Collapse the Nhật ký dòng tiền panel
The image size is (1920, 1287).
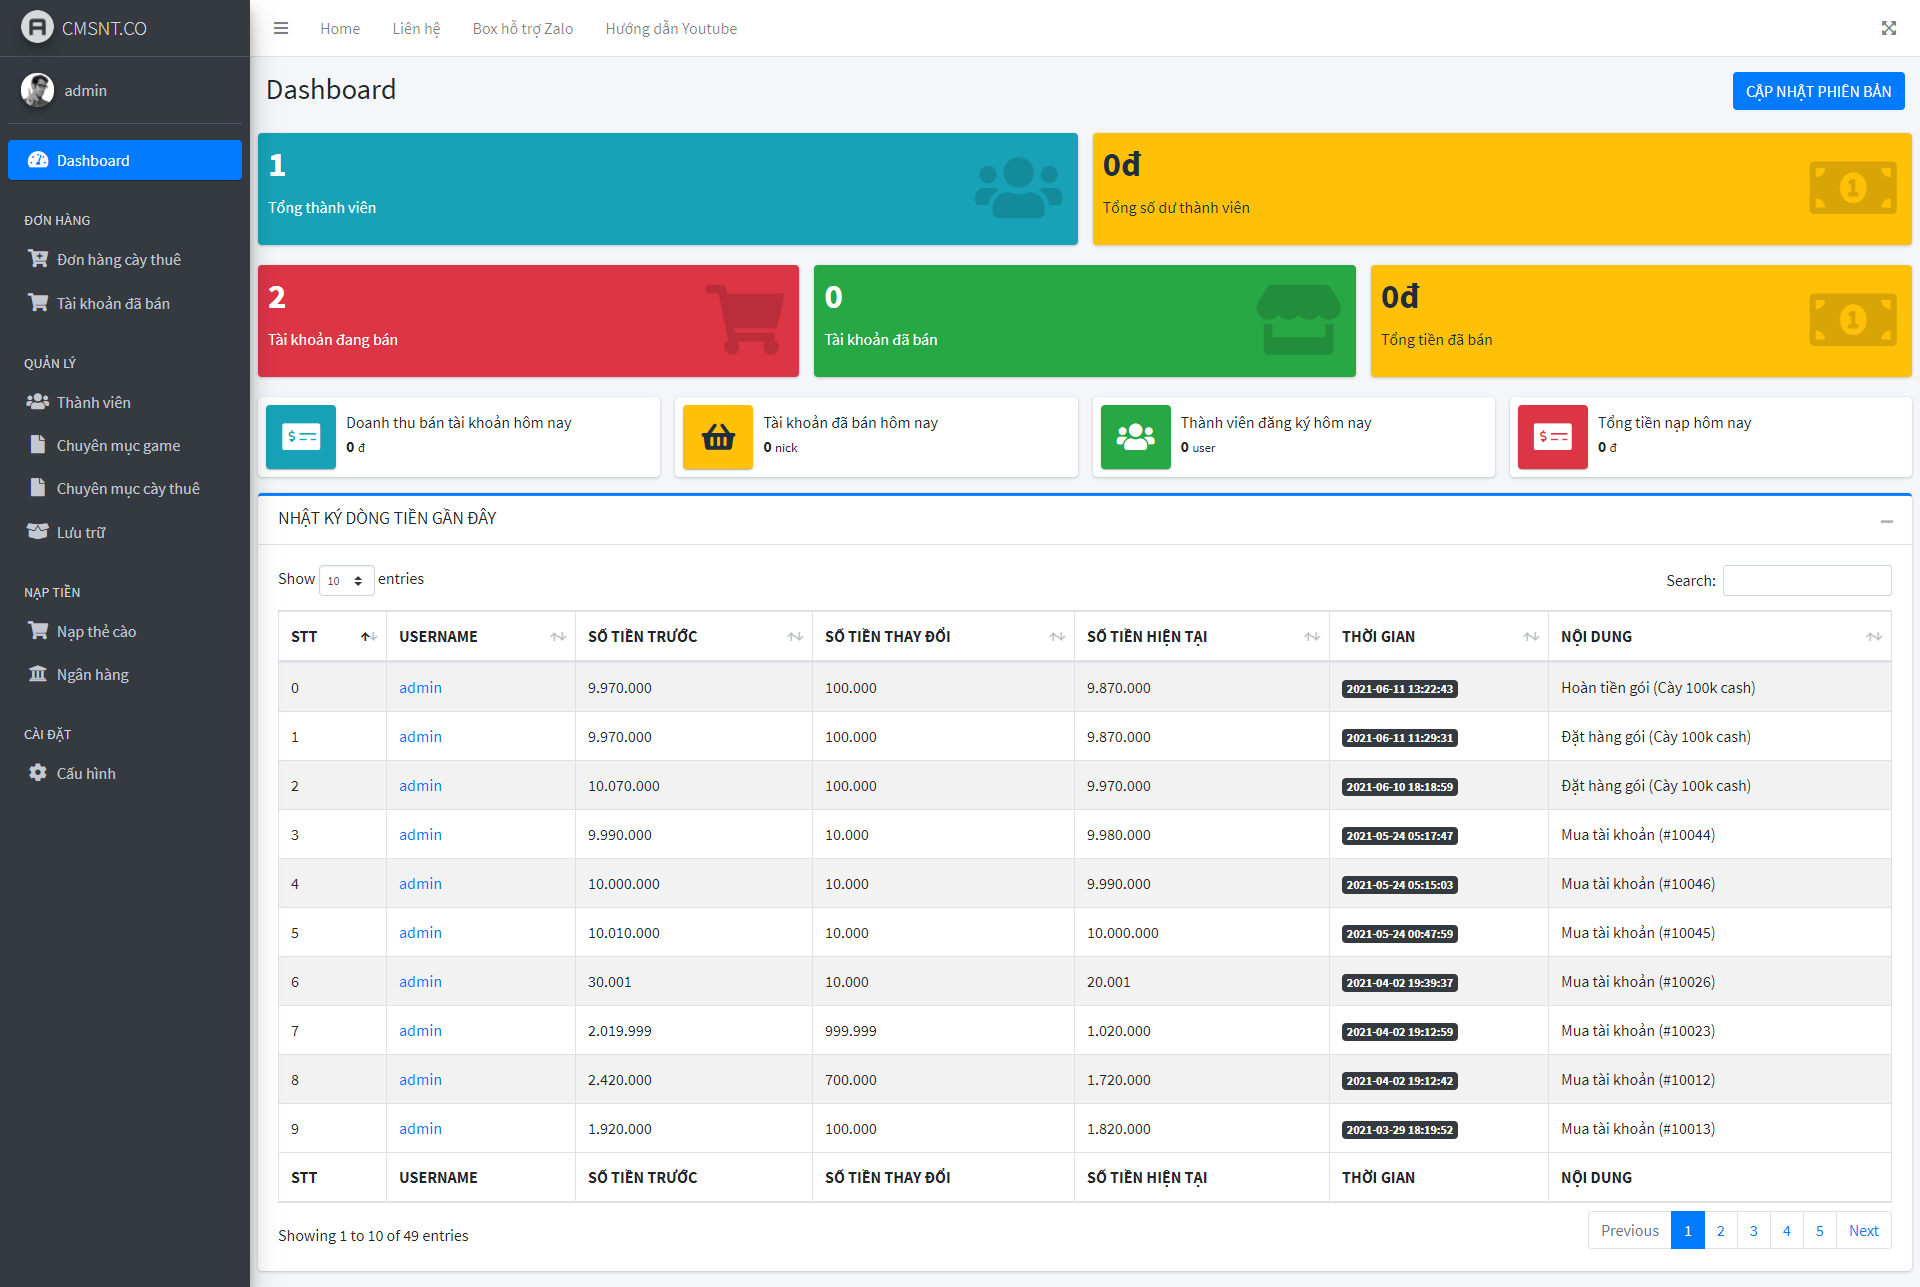point(1886,521)
